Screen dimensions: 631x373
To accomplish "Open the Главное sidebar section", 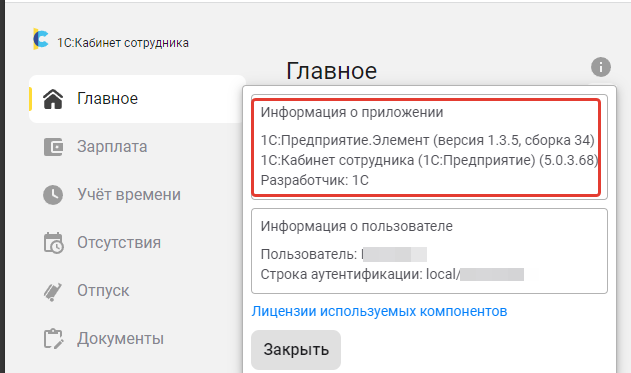I will (x=137, y=99).
